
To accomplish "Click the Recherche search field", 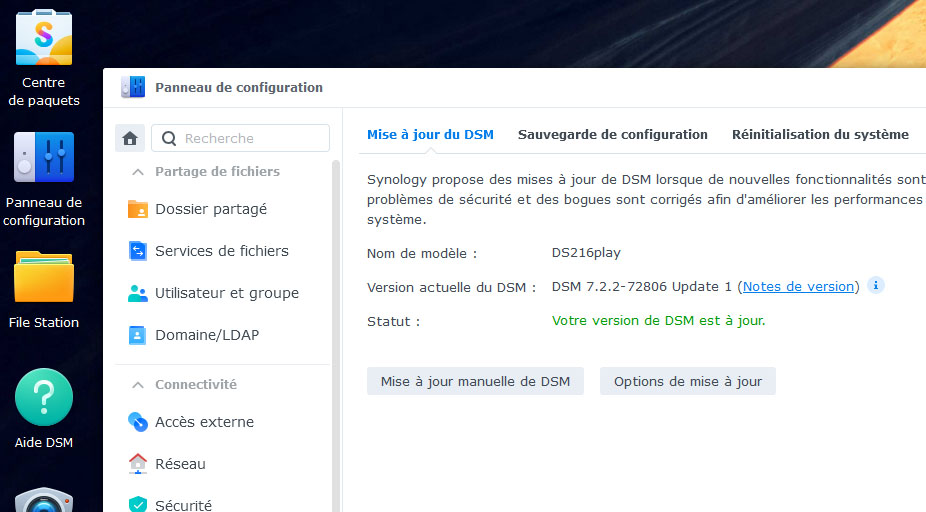I will [x=250, y=138].
